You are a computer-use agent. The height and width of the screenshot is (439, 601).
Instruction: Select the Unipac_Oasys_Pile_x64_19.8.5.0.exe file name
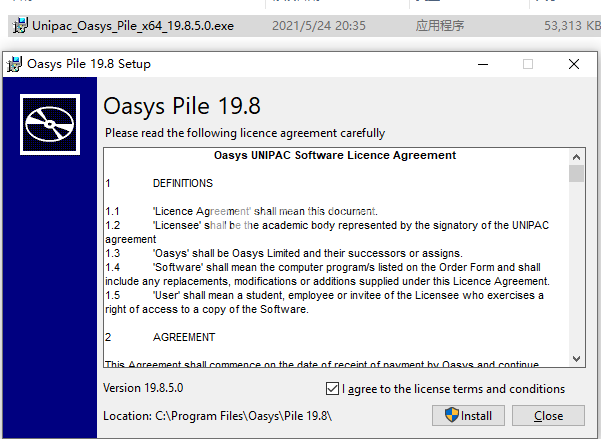coord(133,26)
